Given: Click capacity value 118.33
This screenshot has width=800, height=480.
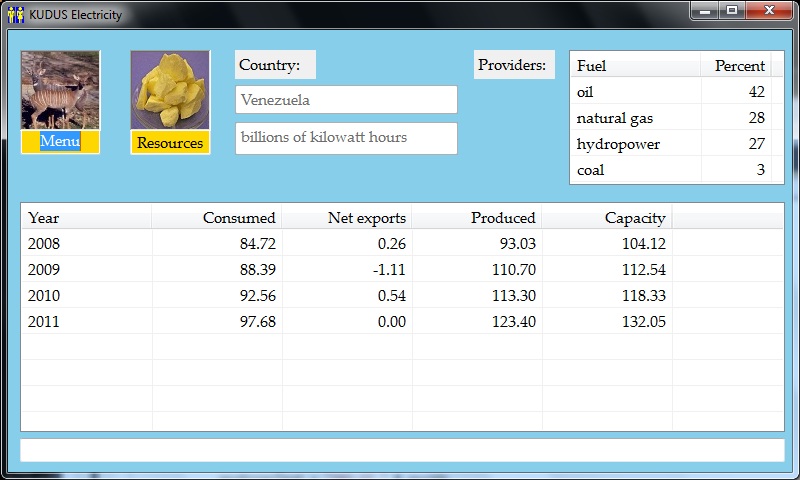Looking at the screenshot, I should [644, 296].
